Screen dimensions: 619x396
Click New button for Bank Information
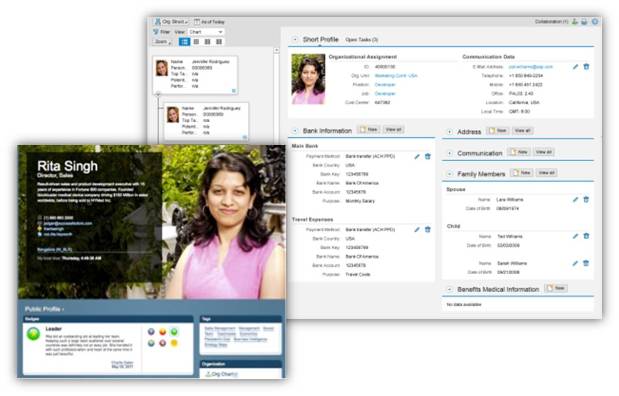click(x=369, y=129)
